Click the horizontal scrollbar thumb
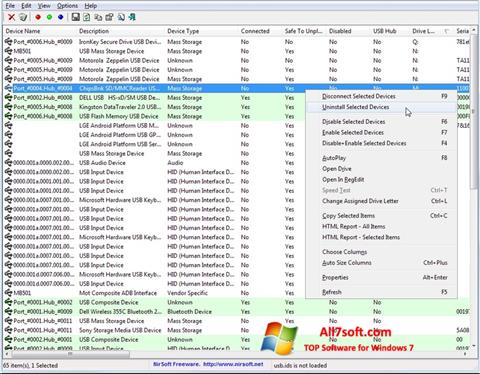Image resolution: width=480 pixels, height=374 pixels. point(70,354)
